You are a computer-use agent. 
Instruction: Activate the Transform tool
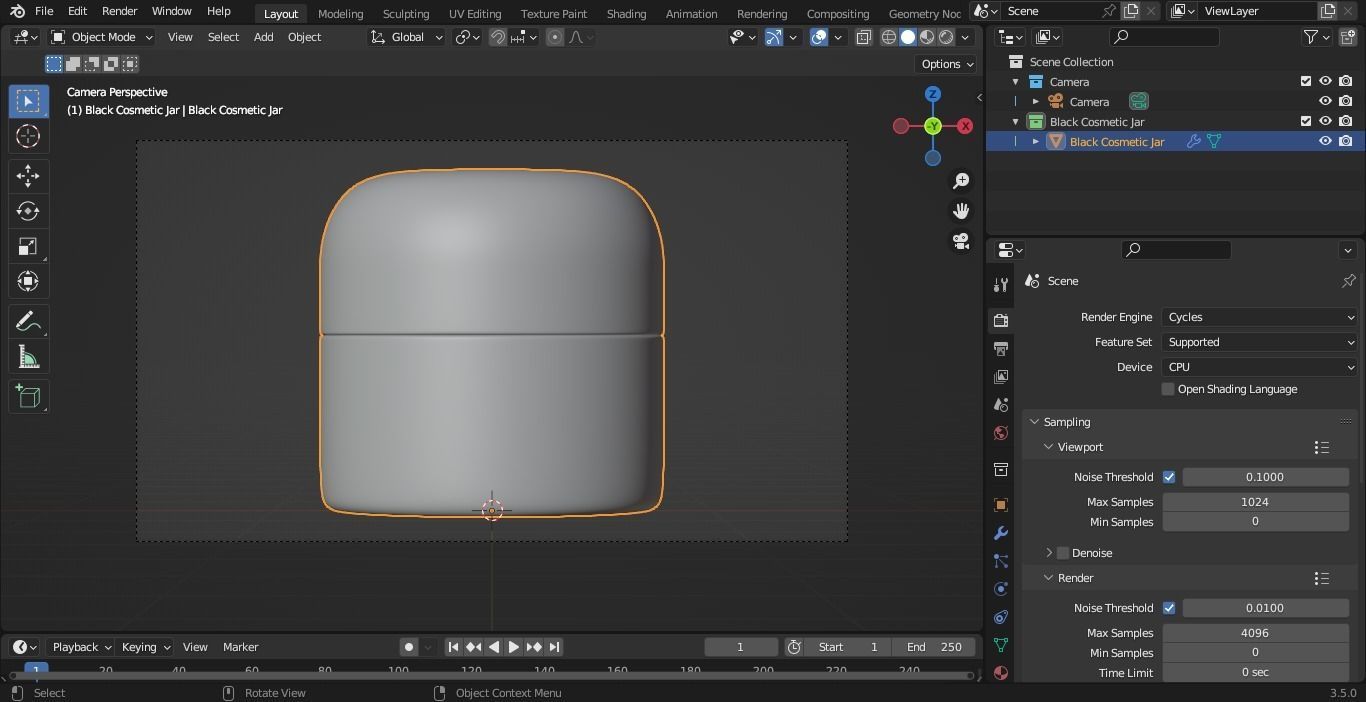coord(28,281)
